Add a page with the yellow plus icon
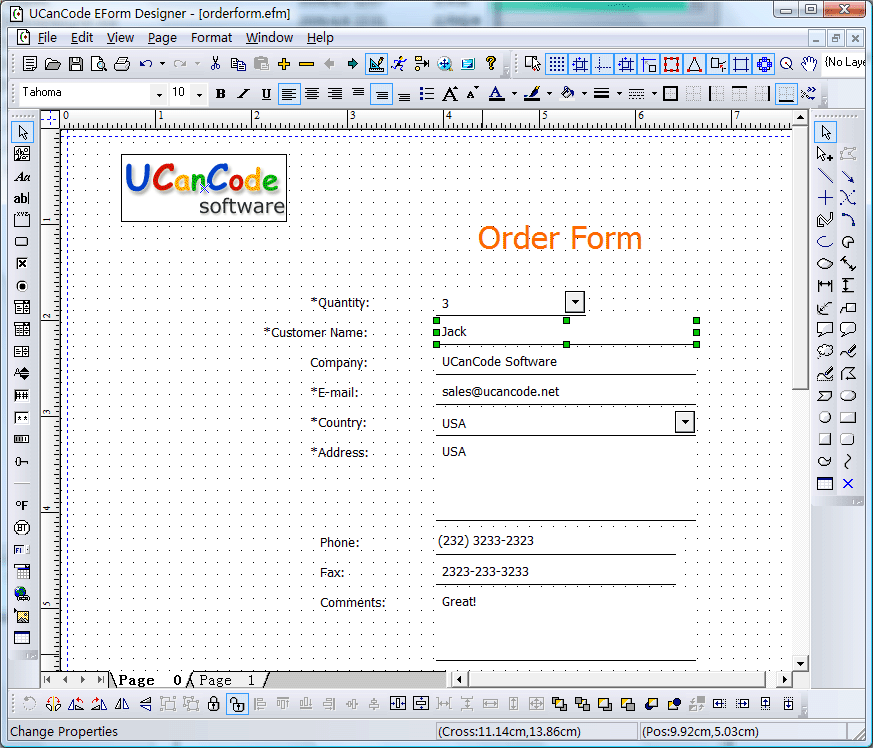Image resolution: width=873 pixels, height=748 pixels. (x=284, y=64)
